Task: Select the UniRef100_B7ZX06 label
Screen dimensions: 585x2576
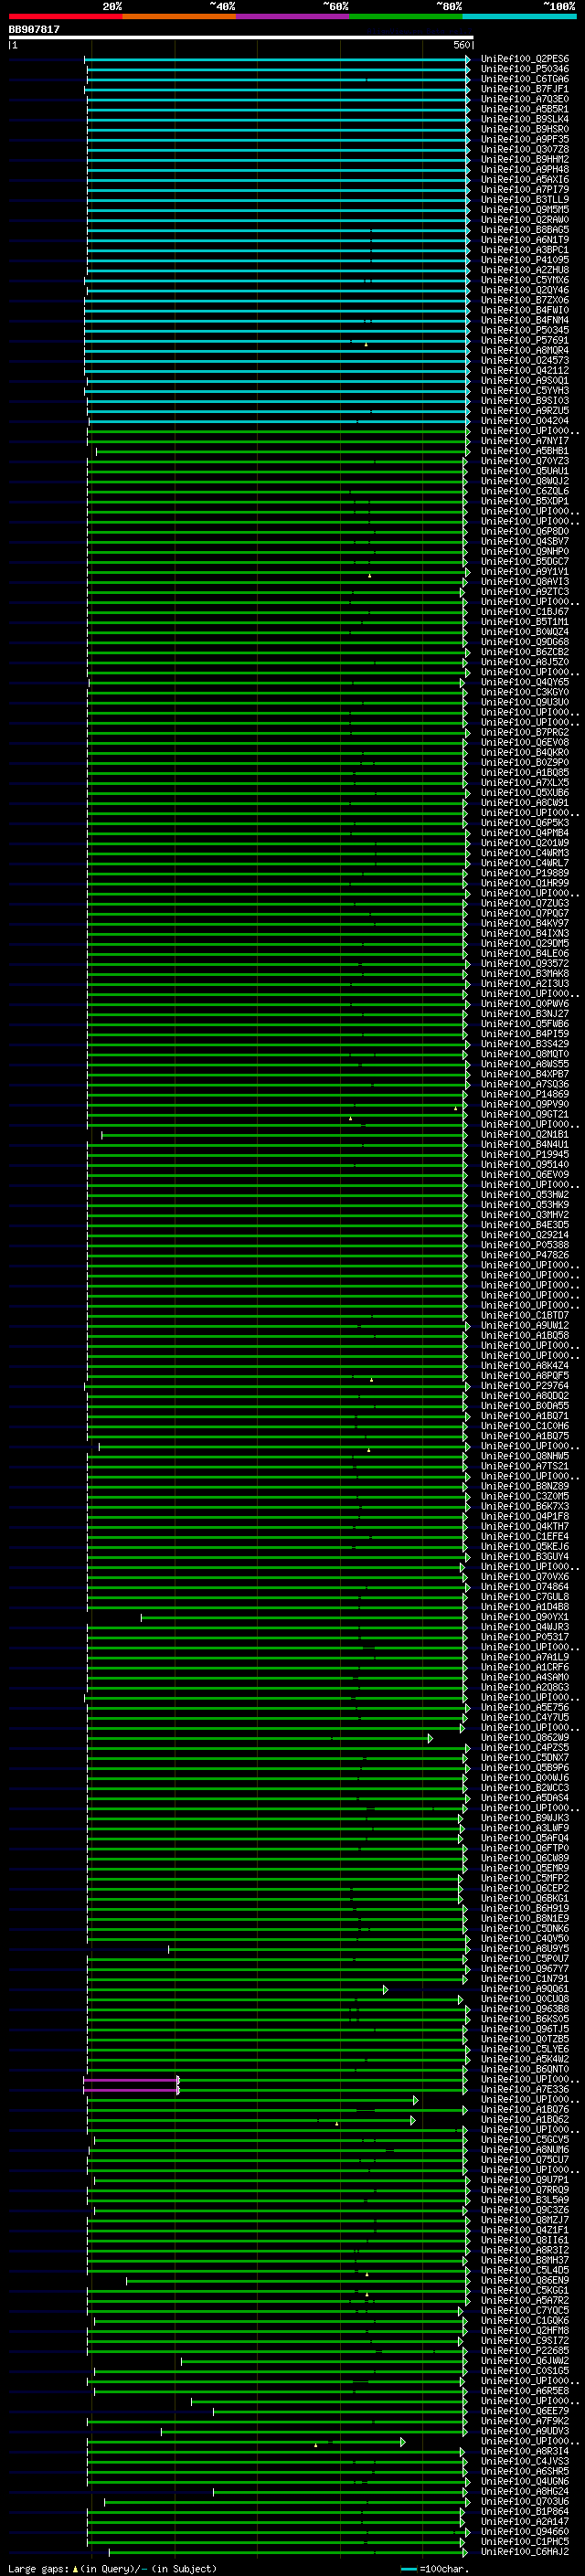Action: coord(524,300)
